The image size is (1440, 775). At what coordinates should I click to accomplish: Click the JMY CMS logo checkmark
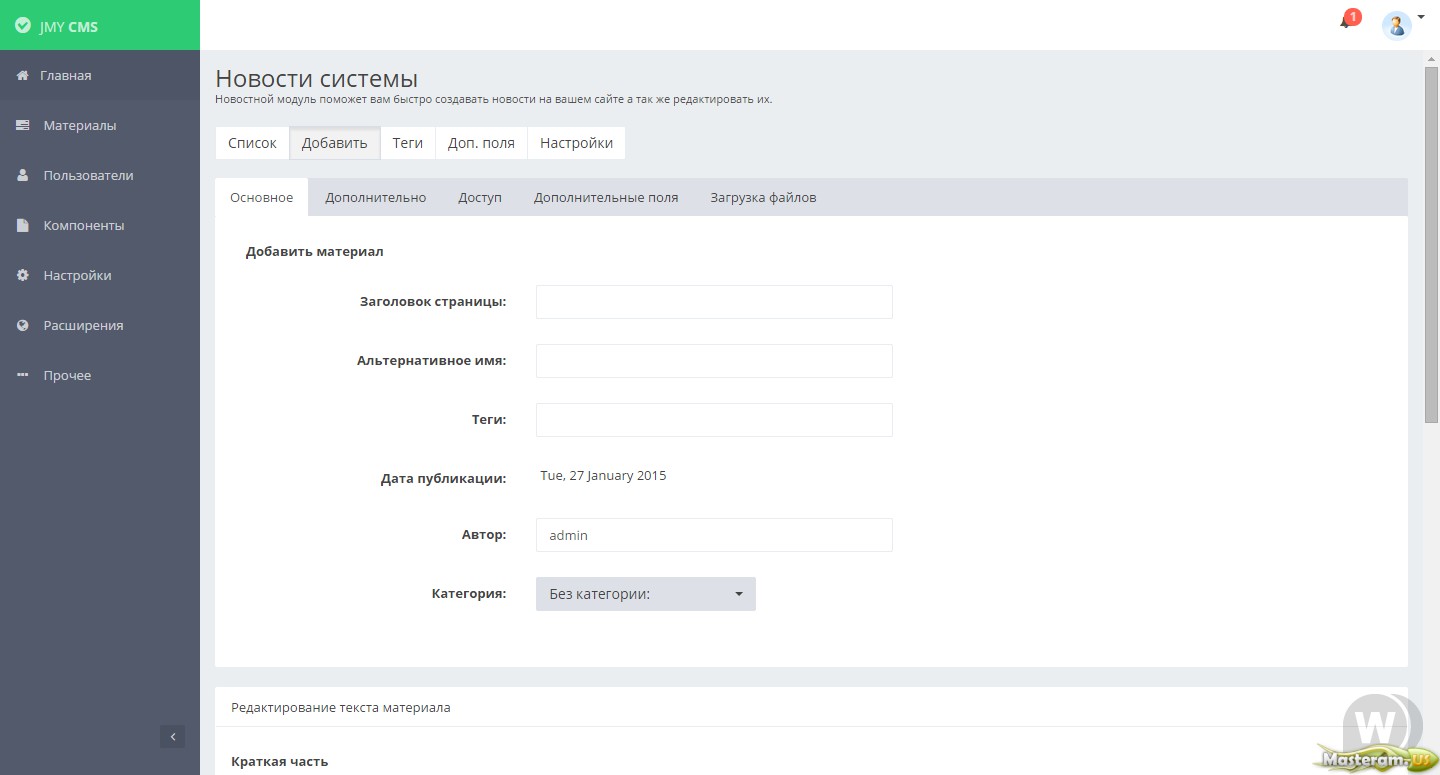click(x=22, y=26)
